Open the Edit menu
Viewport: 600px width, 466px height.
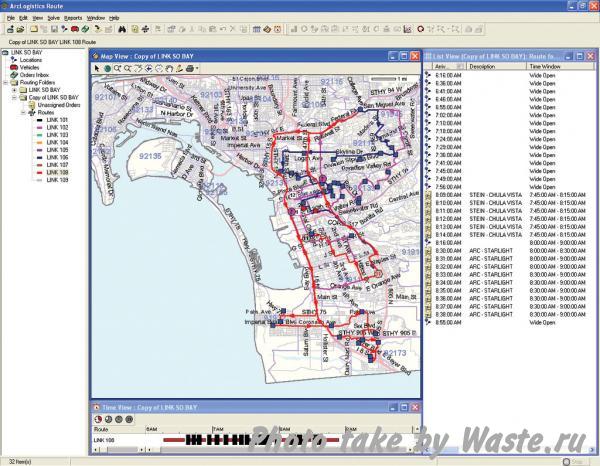coord(23,18)
